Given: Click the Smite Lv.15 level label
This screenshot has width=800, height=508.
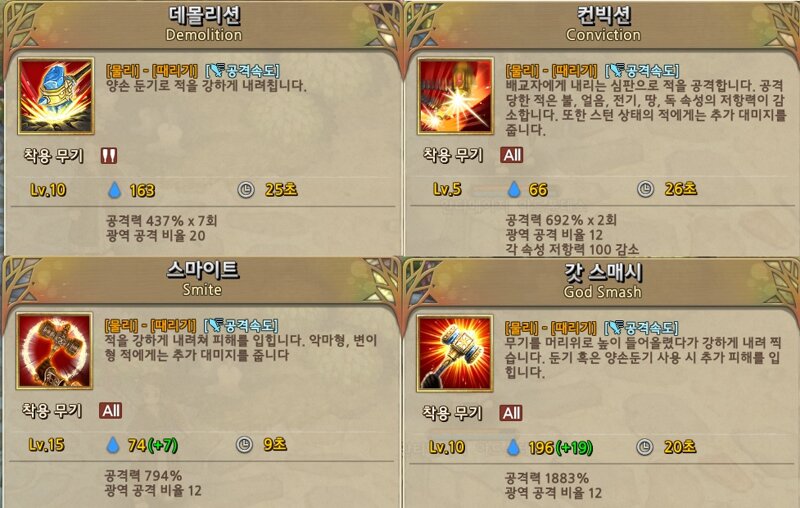Looking at the screenshot, I should 46,445.
